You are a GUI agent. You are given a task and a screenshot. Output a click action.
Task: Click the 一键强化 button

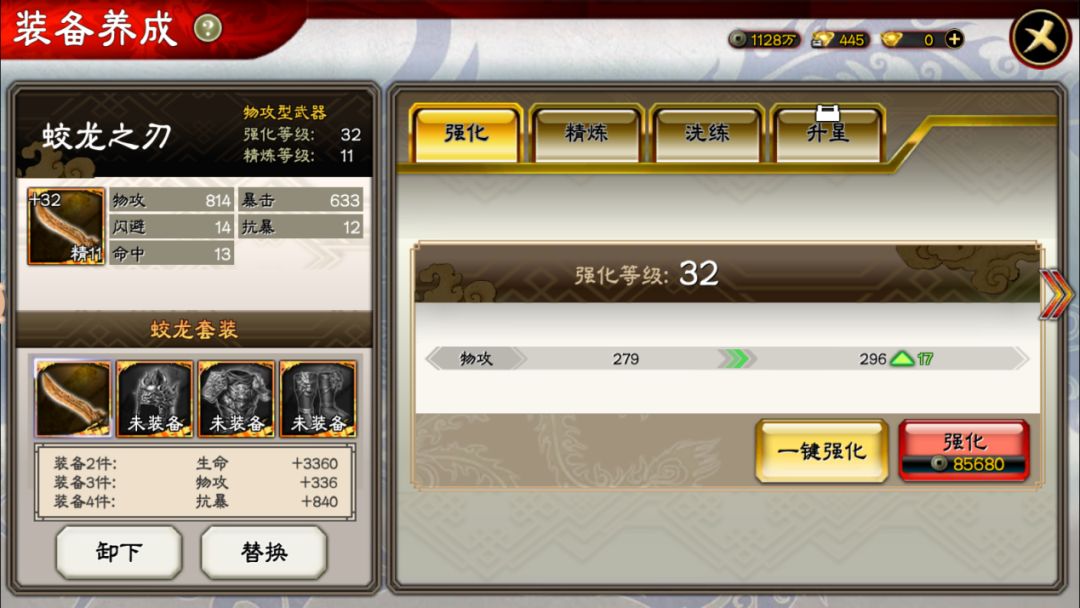tap(822, 451)
